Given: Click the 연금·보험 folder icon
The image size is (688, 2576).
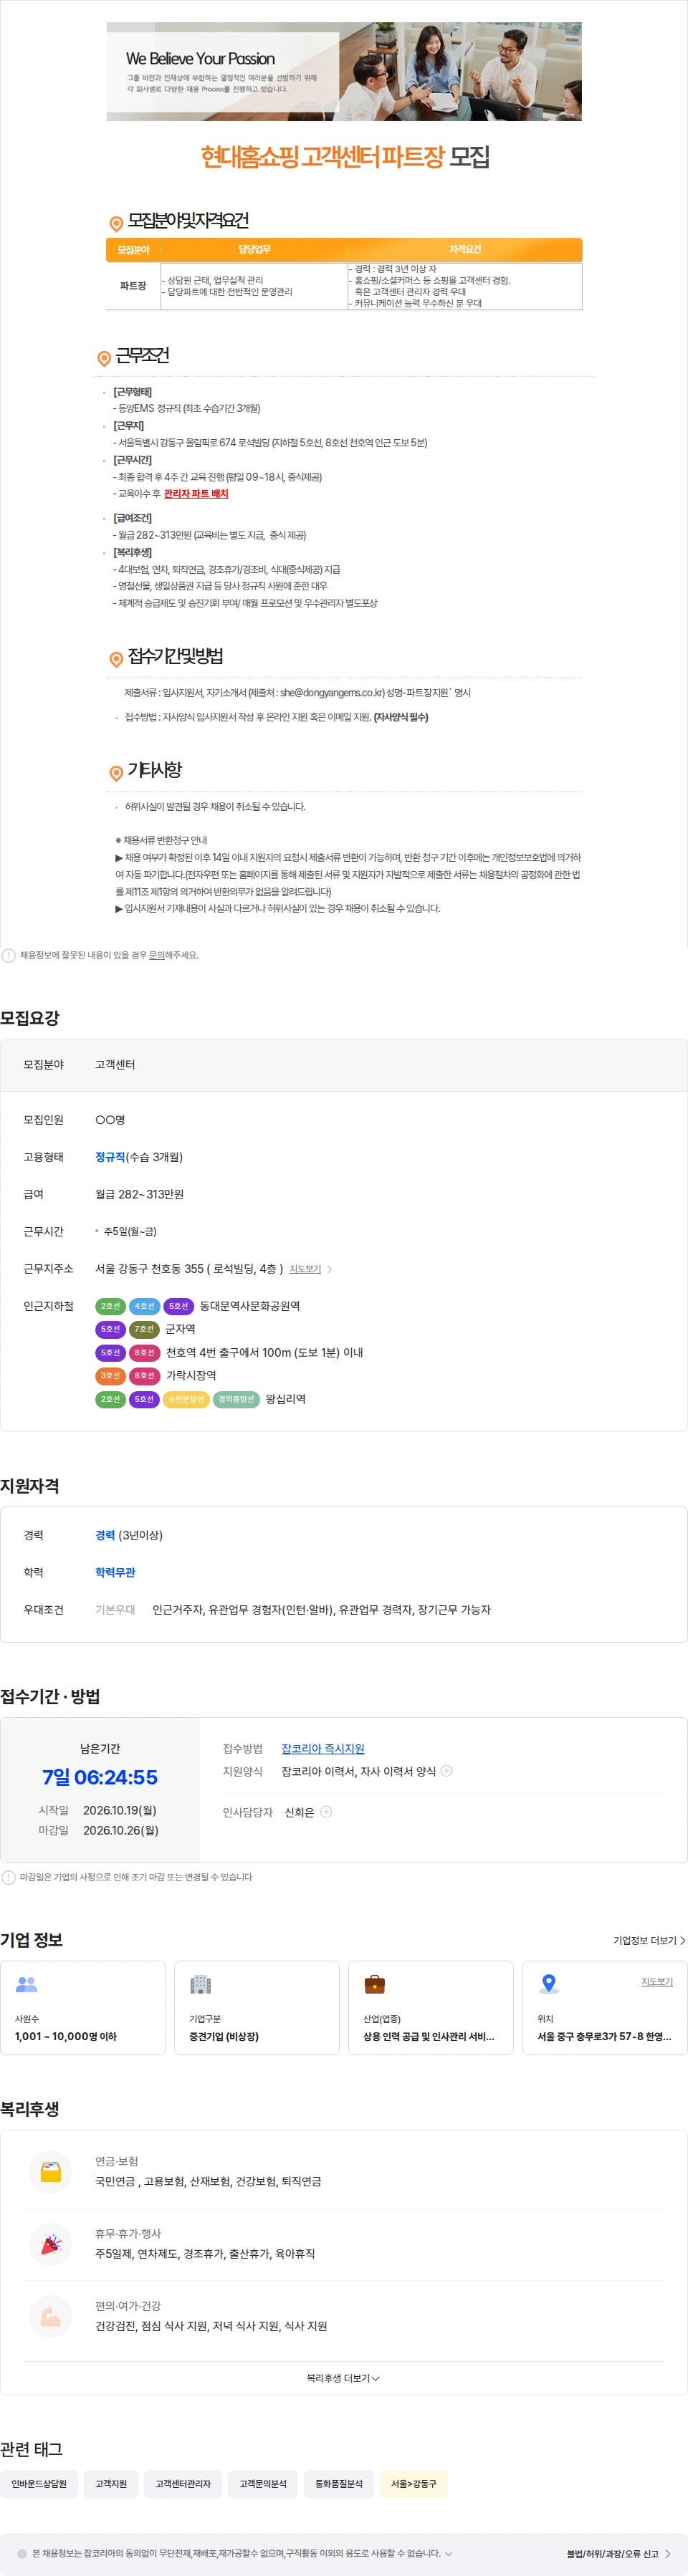Looking at the screenshot, I should pos(51,2172).
